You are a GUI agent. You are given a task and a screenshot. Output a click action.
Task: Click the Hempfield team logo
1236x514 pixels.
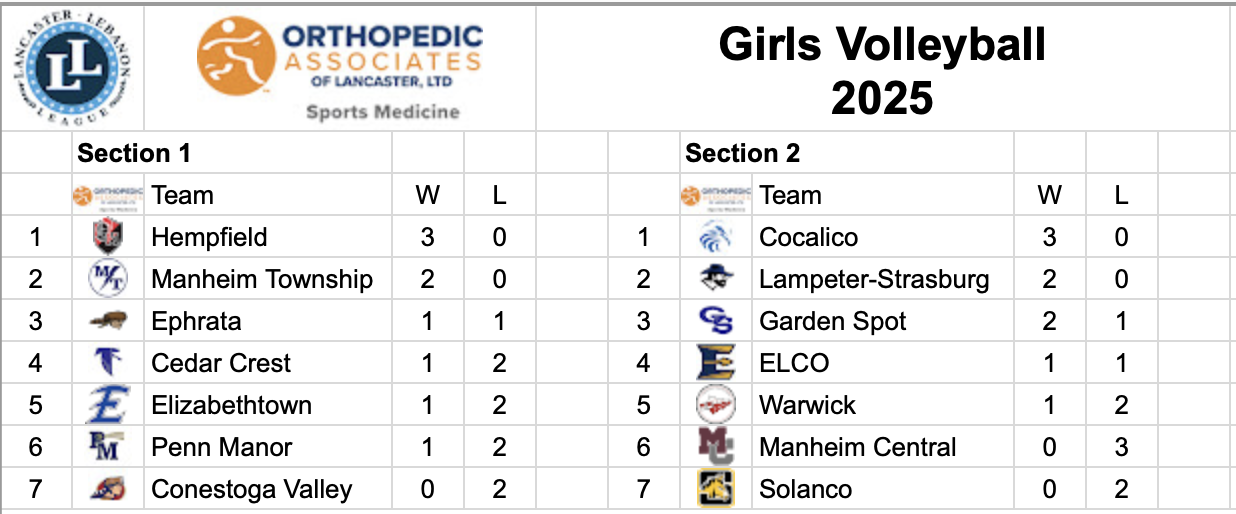(x=107, y=237)
